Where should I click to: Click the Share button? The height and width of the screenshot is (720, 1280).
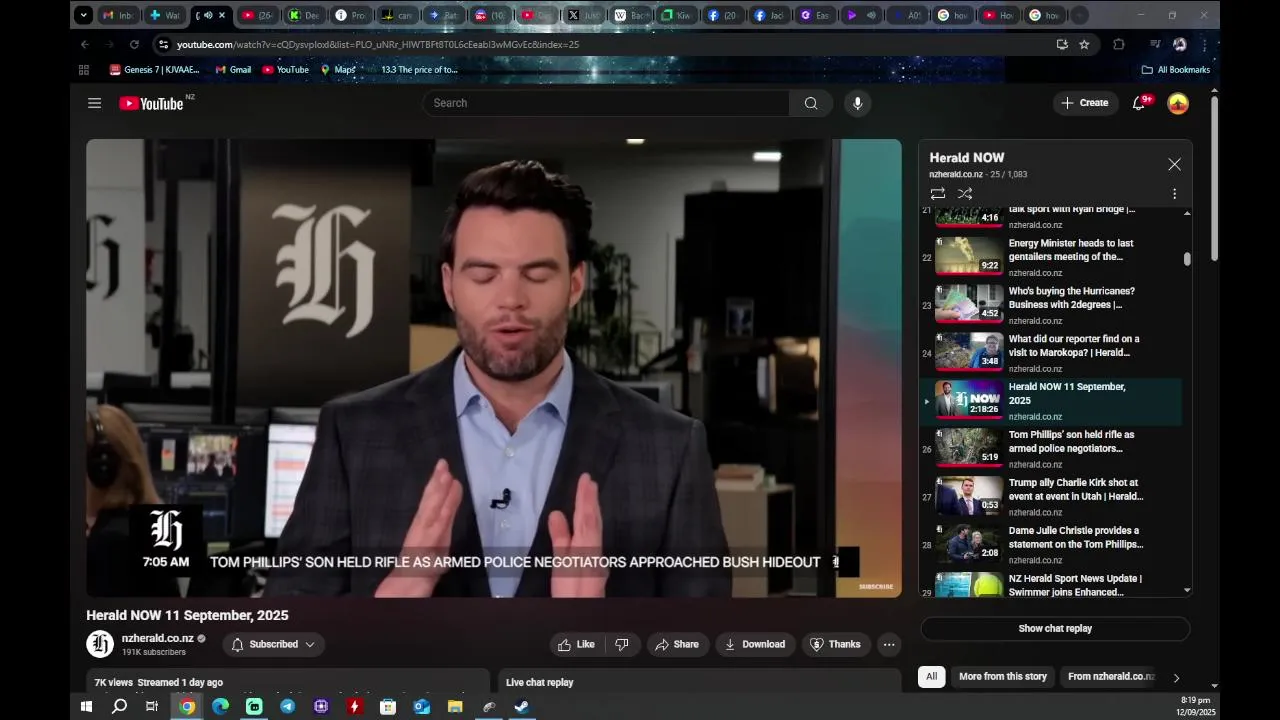coord(677,645)
